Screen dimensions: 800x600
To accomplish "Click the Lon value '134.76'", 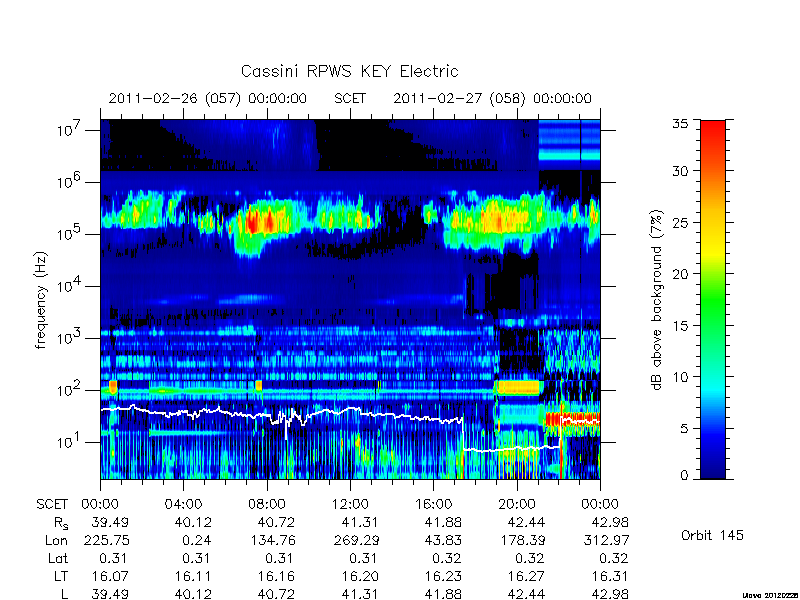I will (272, 540).
